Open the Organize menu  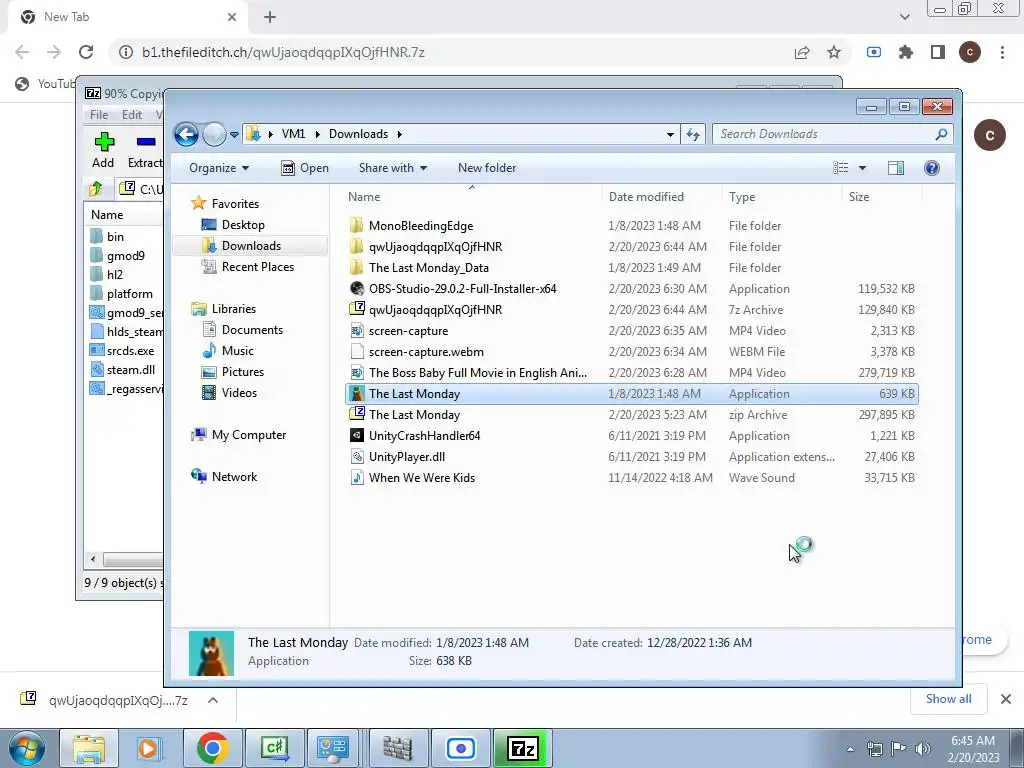coord(219,168)
